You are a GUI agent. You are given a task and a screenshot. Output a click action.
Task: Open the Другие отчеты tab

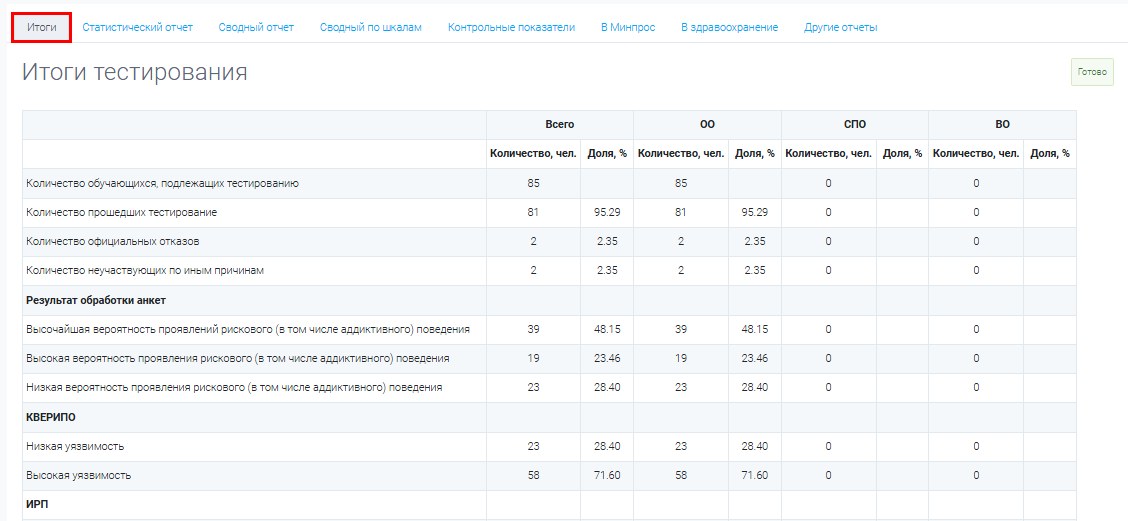pyautogui.click(x=841, y=27)
